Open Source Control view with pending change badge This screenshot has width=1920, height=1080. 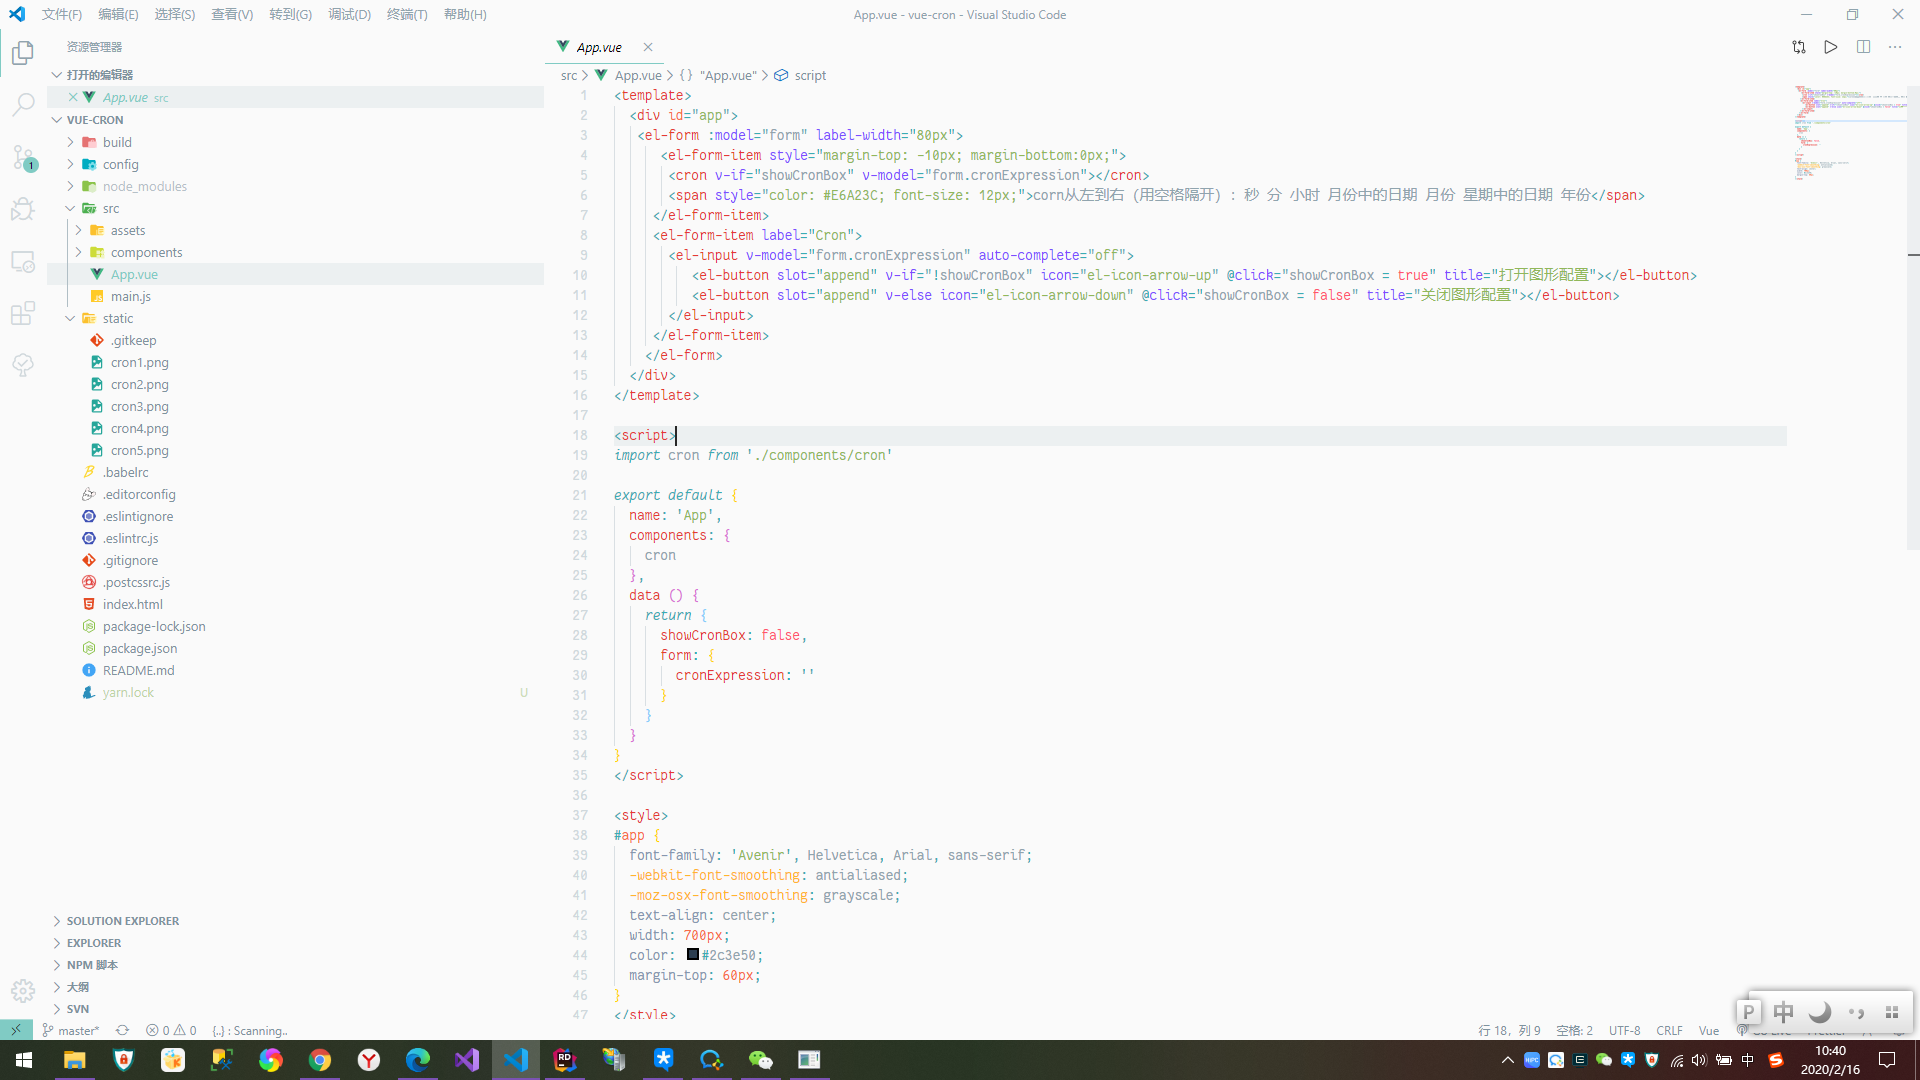pyautogui.click(x=23, y=157)
